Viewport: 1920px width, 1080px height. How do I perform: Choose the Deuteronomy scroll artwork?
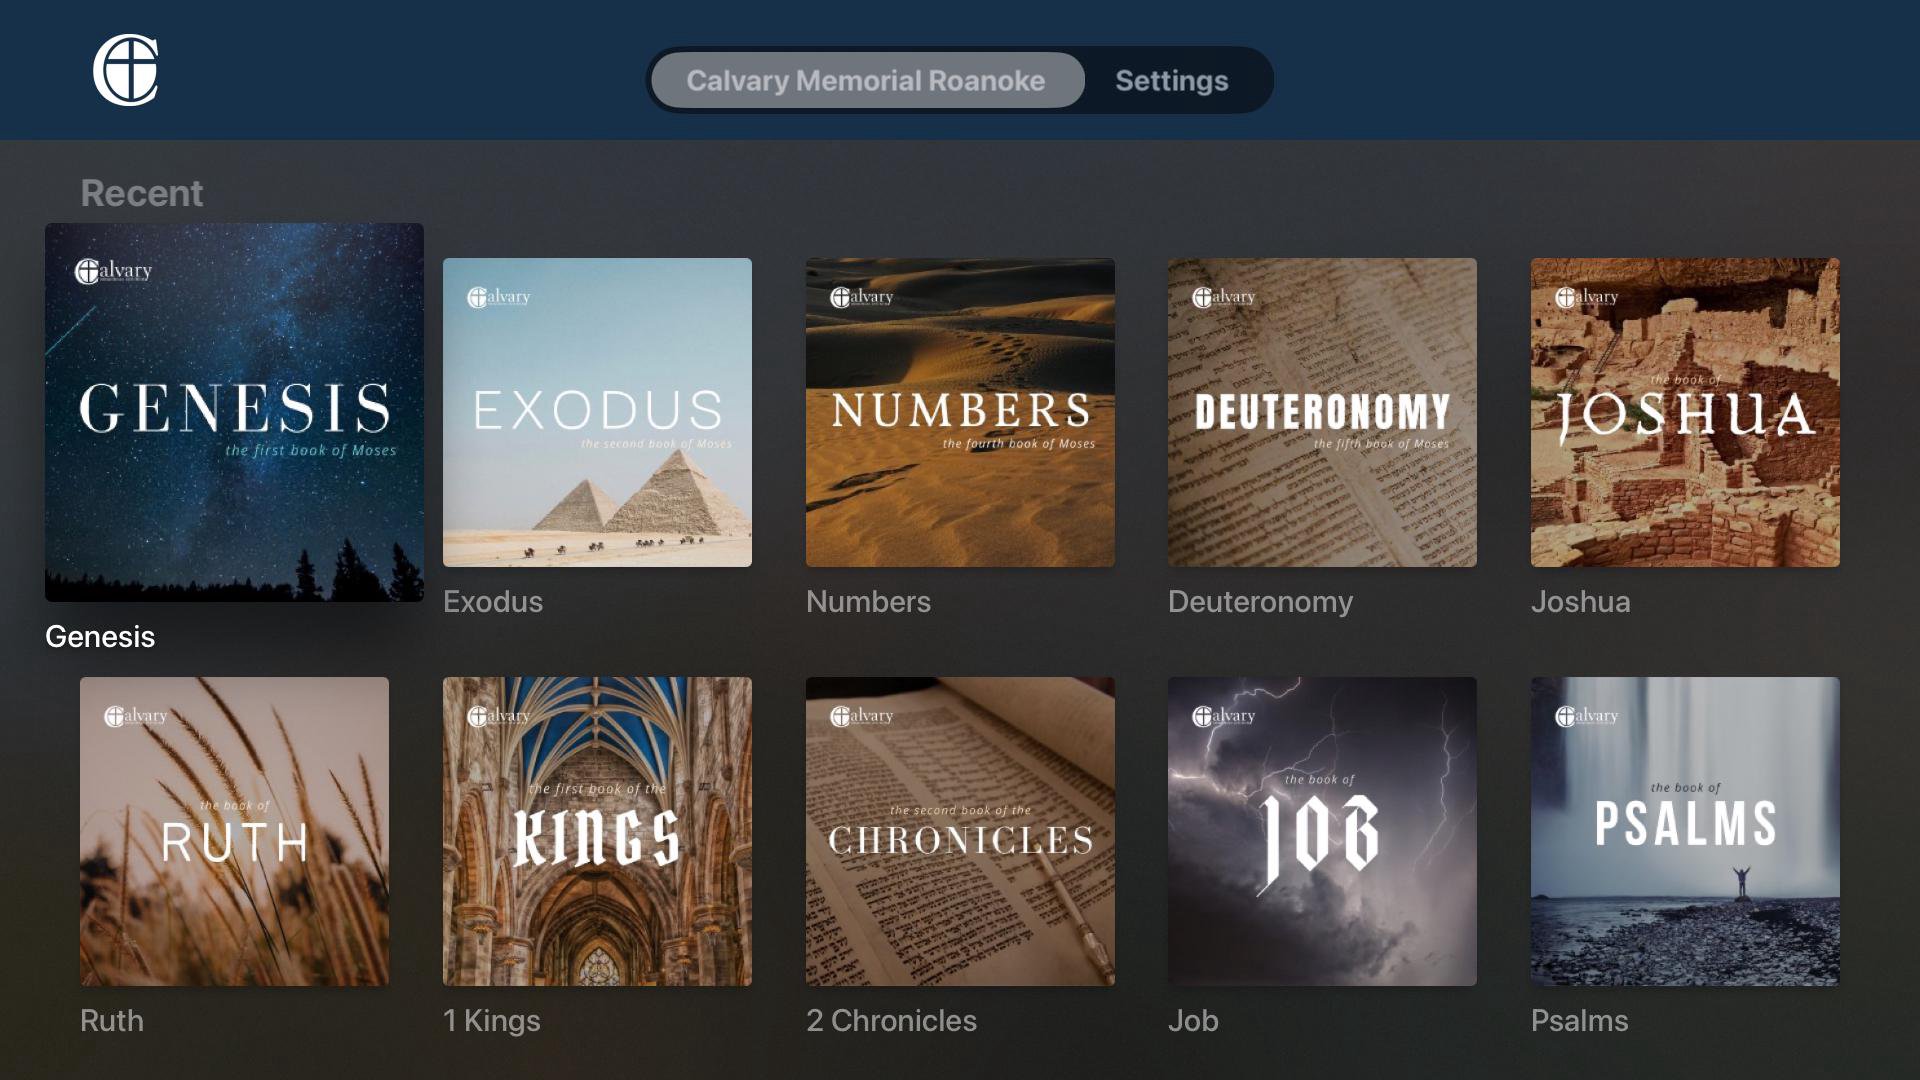(x=1322, y=412)
